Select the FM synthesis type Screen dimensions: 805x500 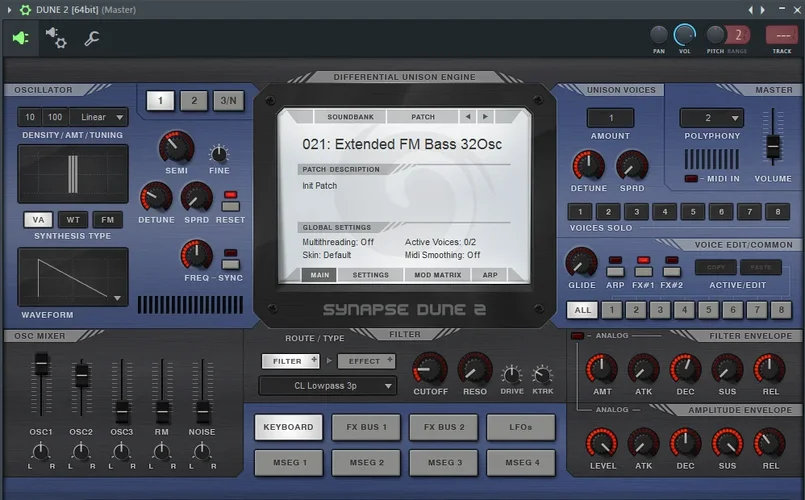(107, 220)
